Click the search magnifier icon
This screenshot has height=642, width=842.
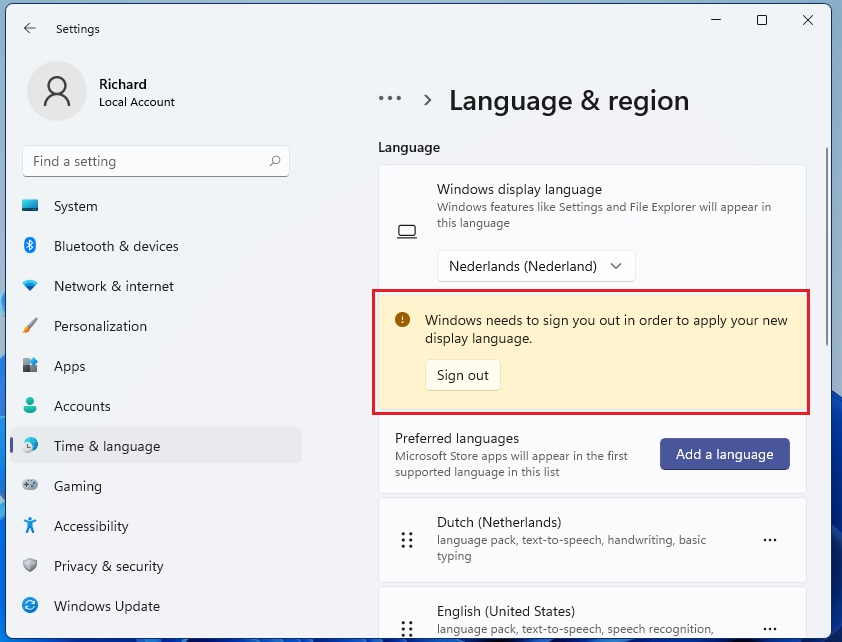(x=275, y=161)
